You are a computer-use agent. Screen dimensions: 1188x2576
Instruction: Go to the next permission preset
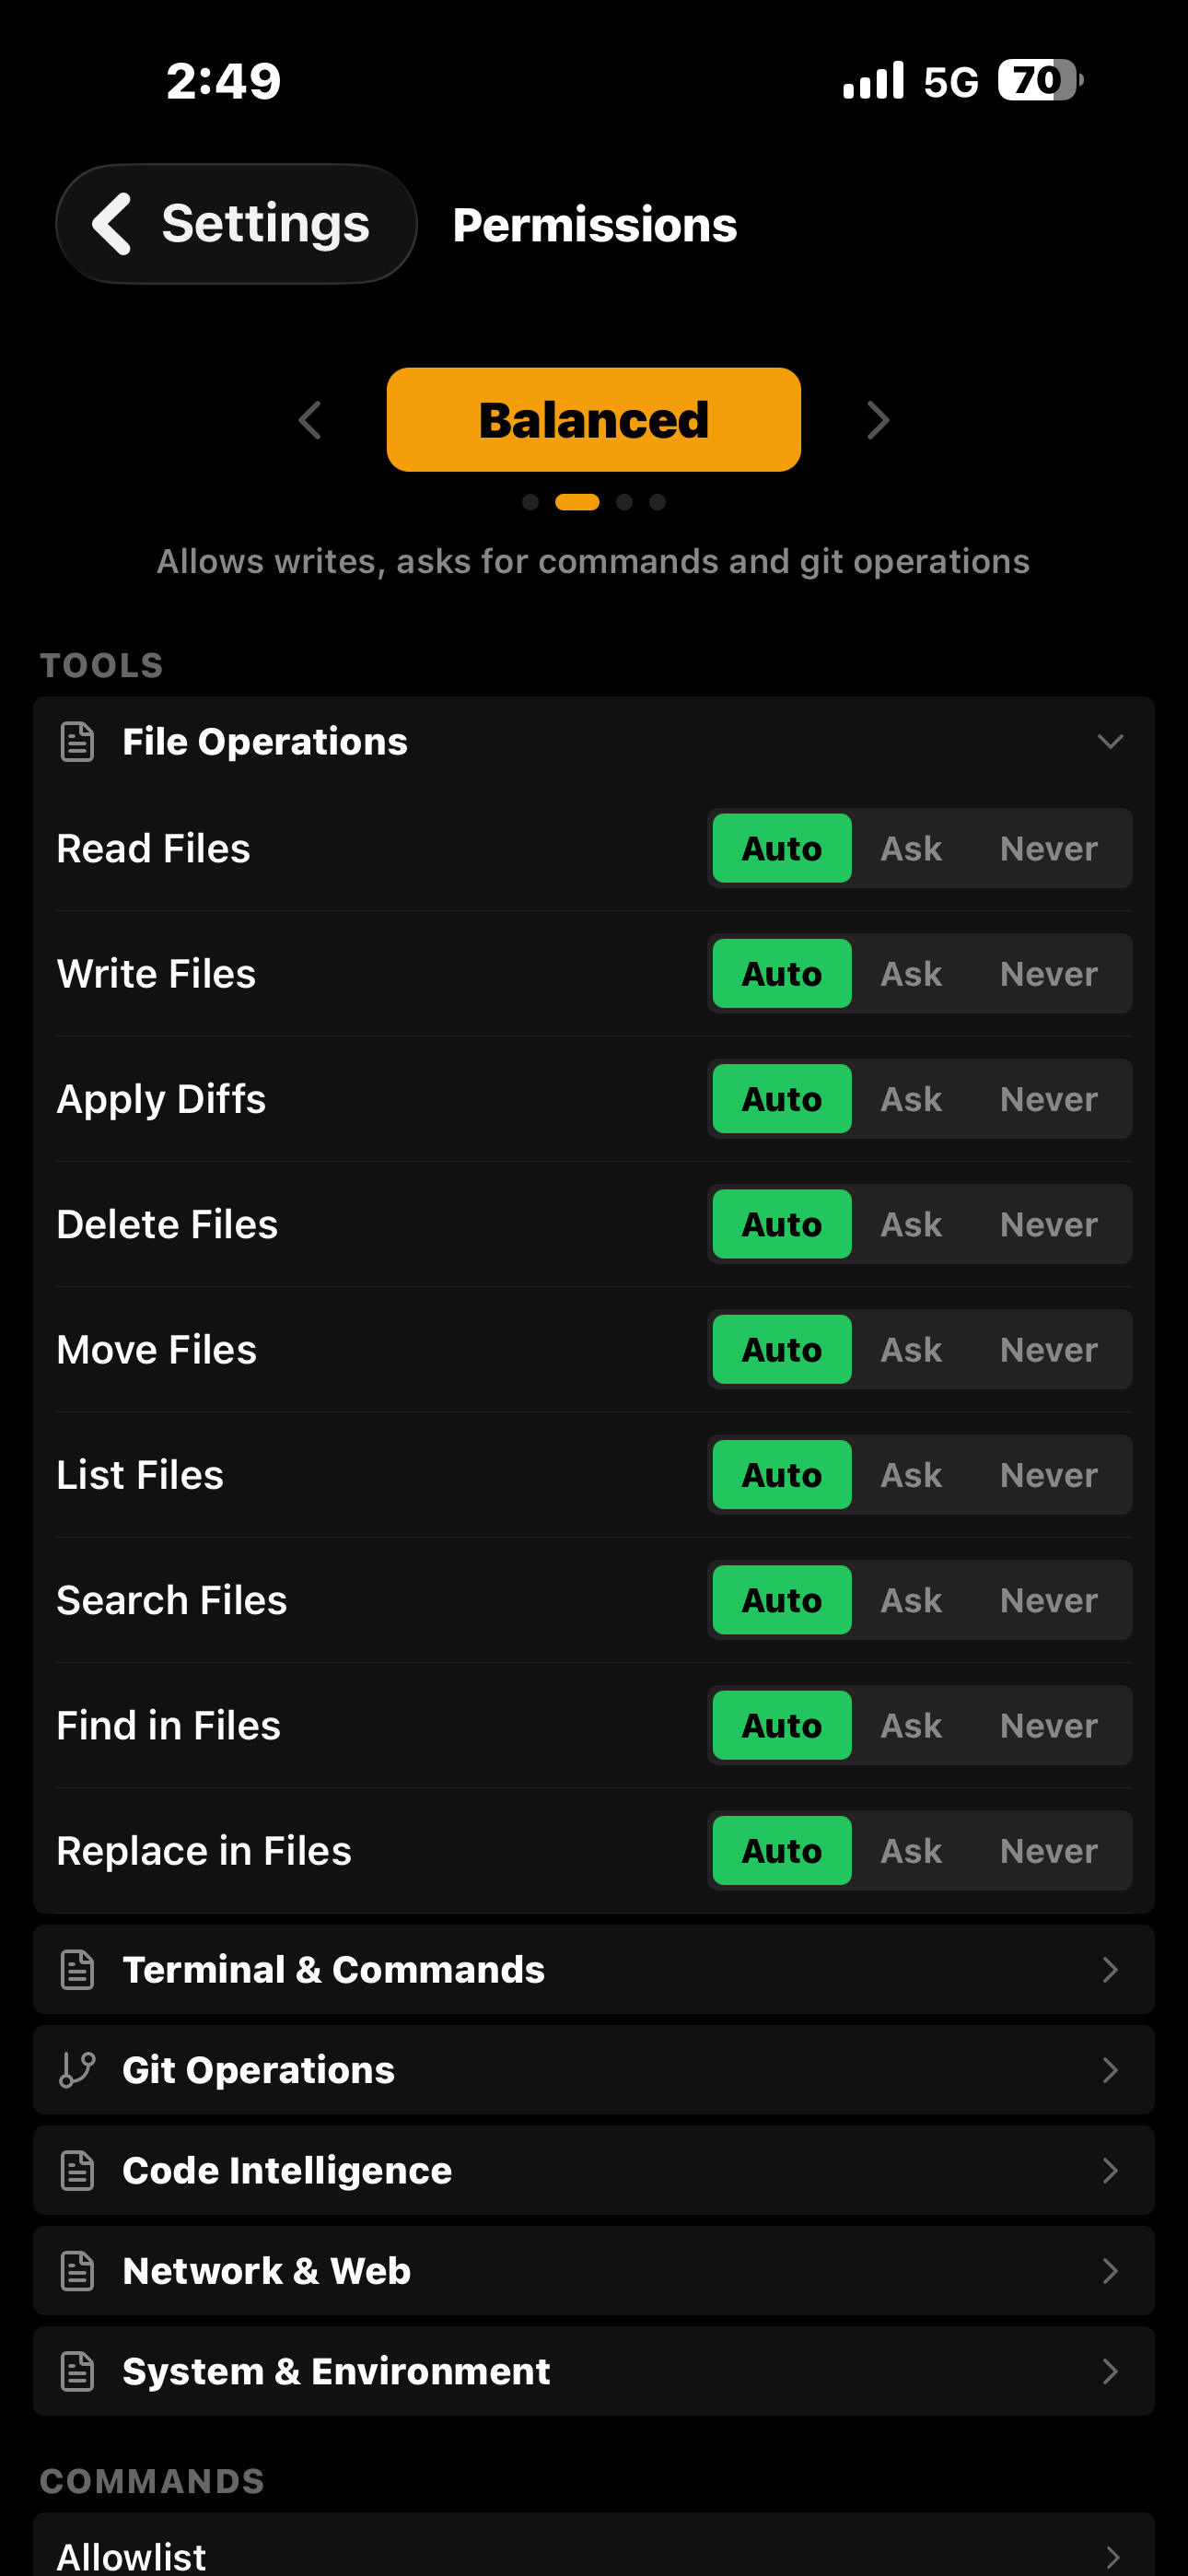tap(877, 420)
